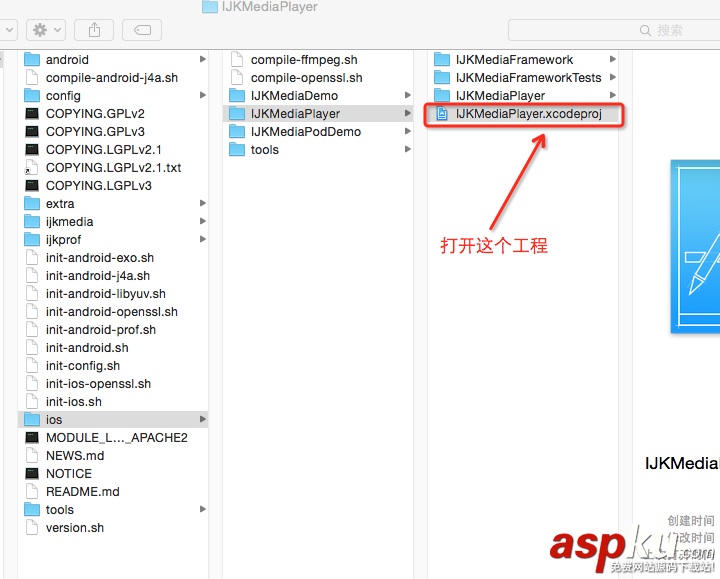Image resolution: width=720 pixels, height=579 pixels.
Task: Click the Share toolbar button
Action: coord(94,30)
